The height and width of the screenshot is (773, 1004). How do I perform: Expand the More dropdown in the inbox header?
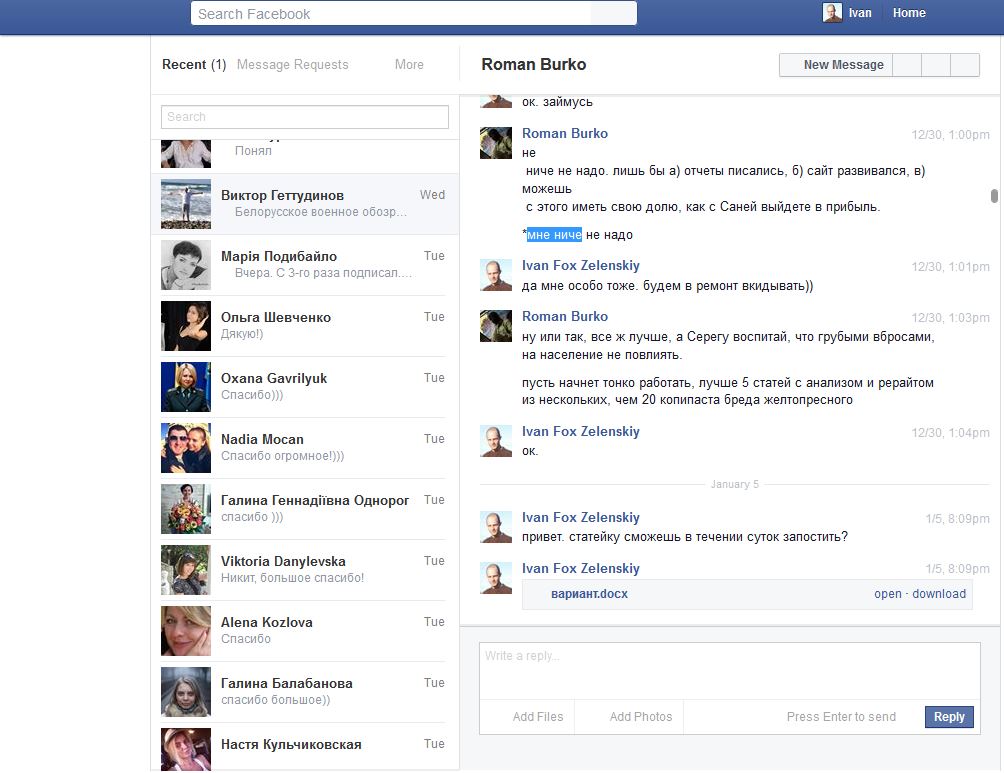tap(409, 65)
